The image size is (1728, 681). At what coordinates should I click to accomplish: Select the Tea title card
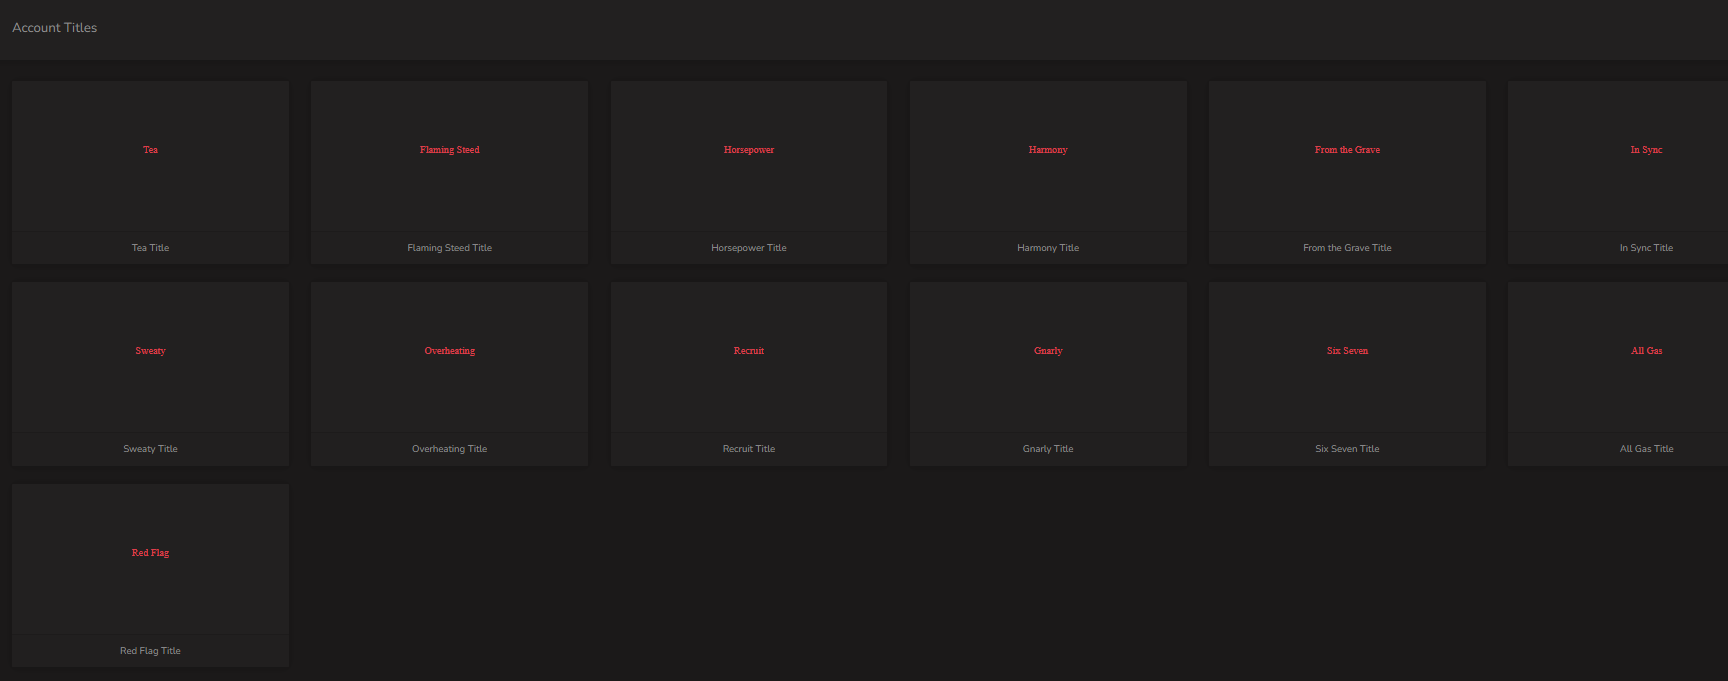(150, 172)
